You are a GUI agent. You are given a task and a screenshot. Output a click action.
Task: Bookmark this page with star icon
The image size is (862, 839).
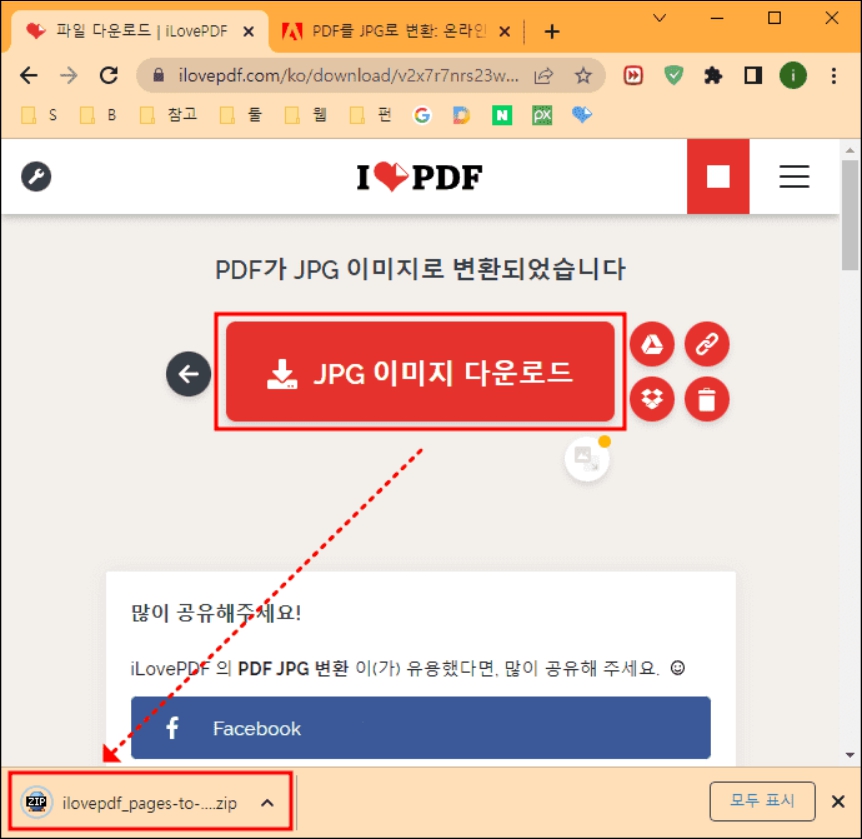(x=583, y=75)
